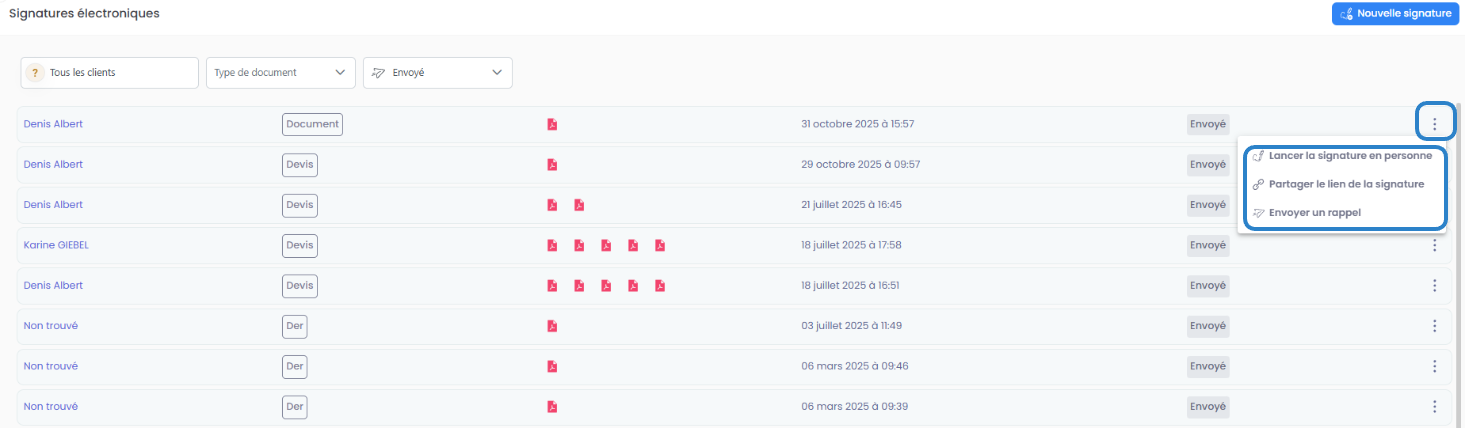1465x428 pixels.
Task: Click the send icon beside Envoyer un rappel
Action: coord(1258,212)
